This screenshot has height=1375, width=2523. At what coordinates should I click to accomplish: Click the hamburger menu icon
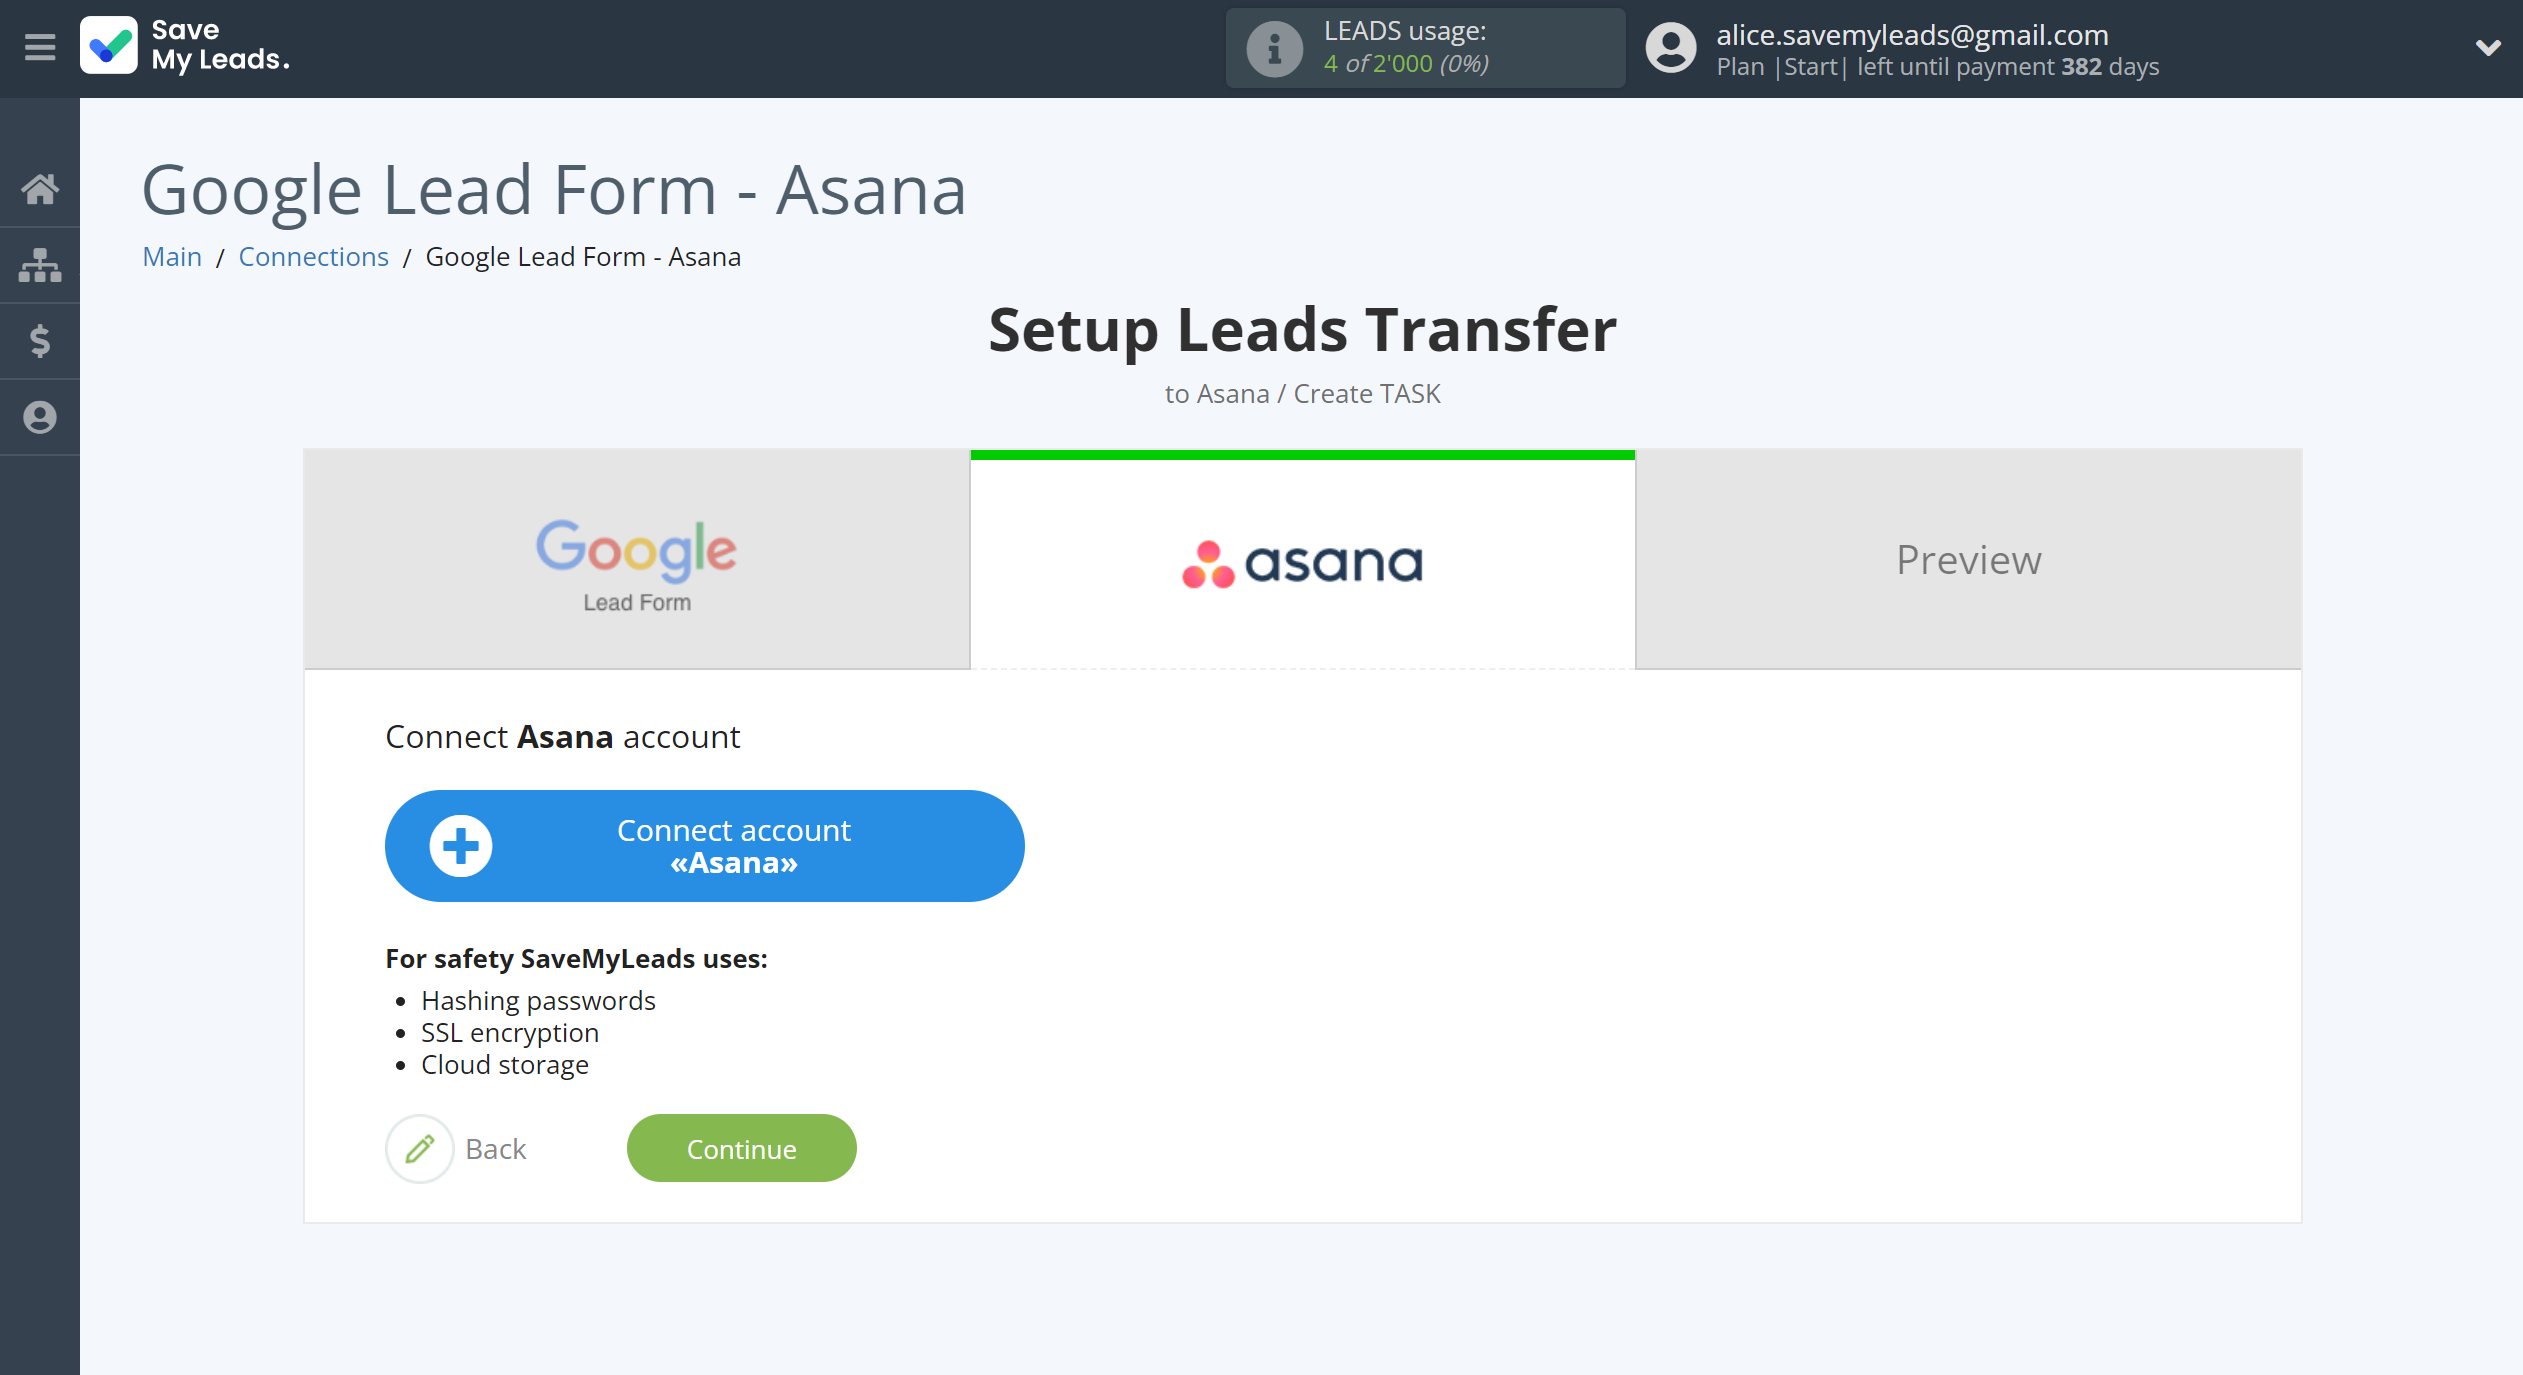[39, 47]
